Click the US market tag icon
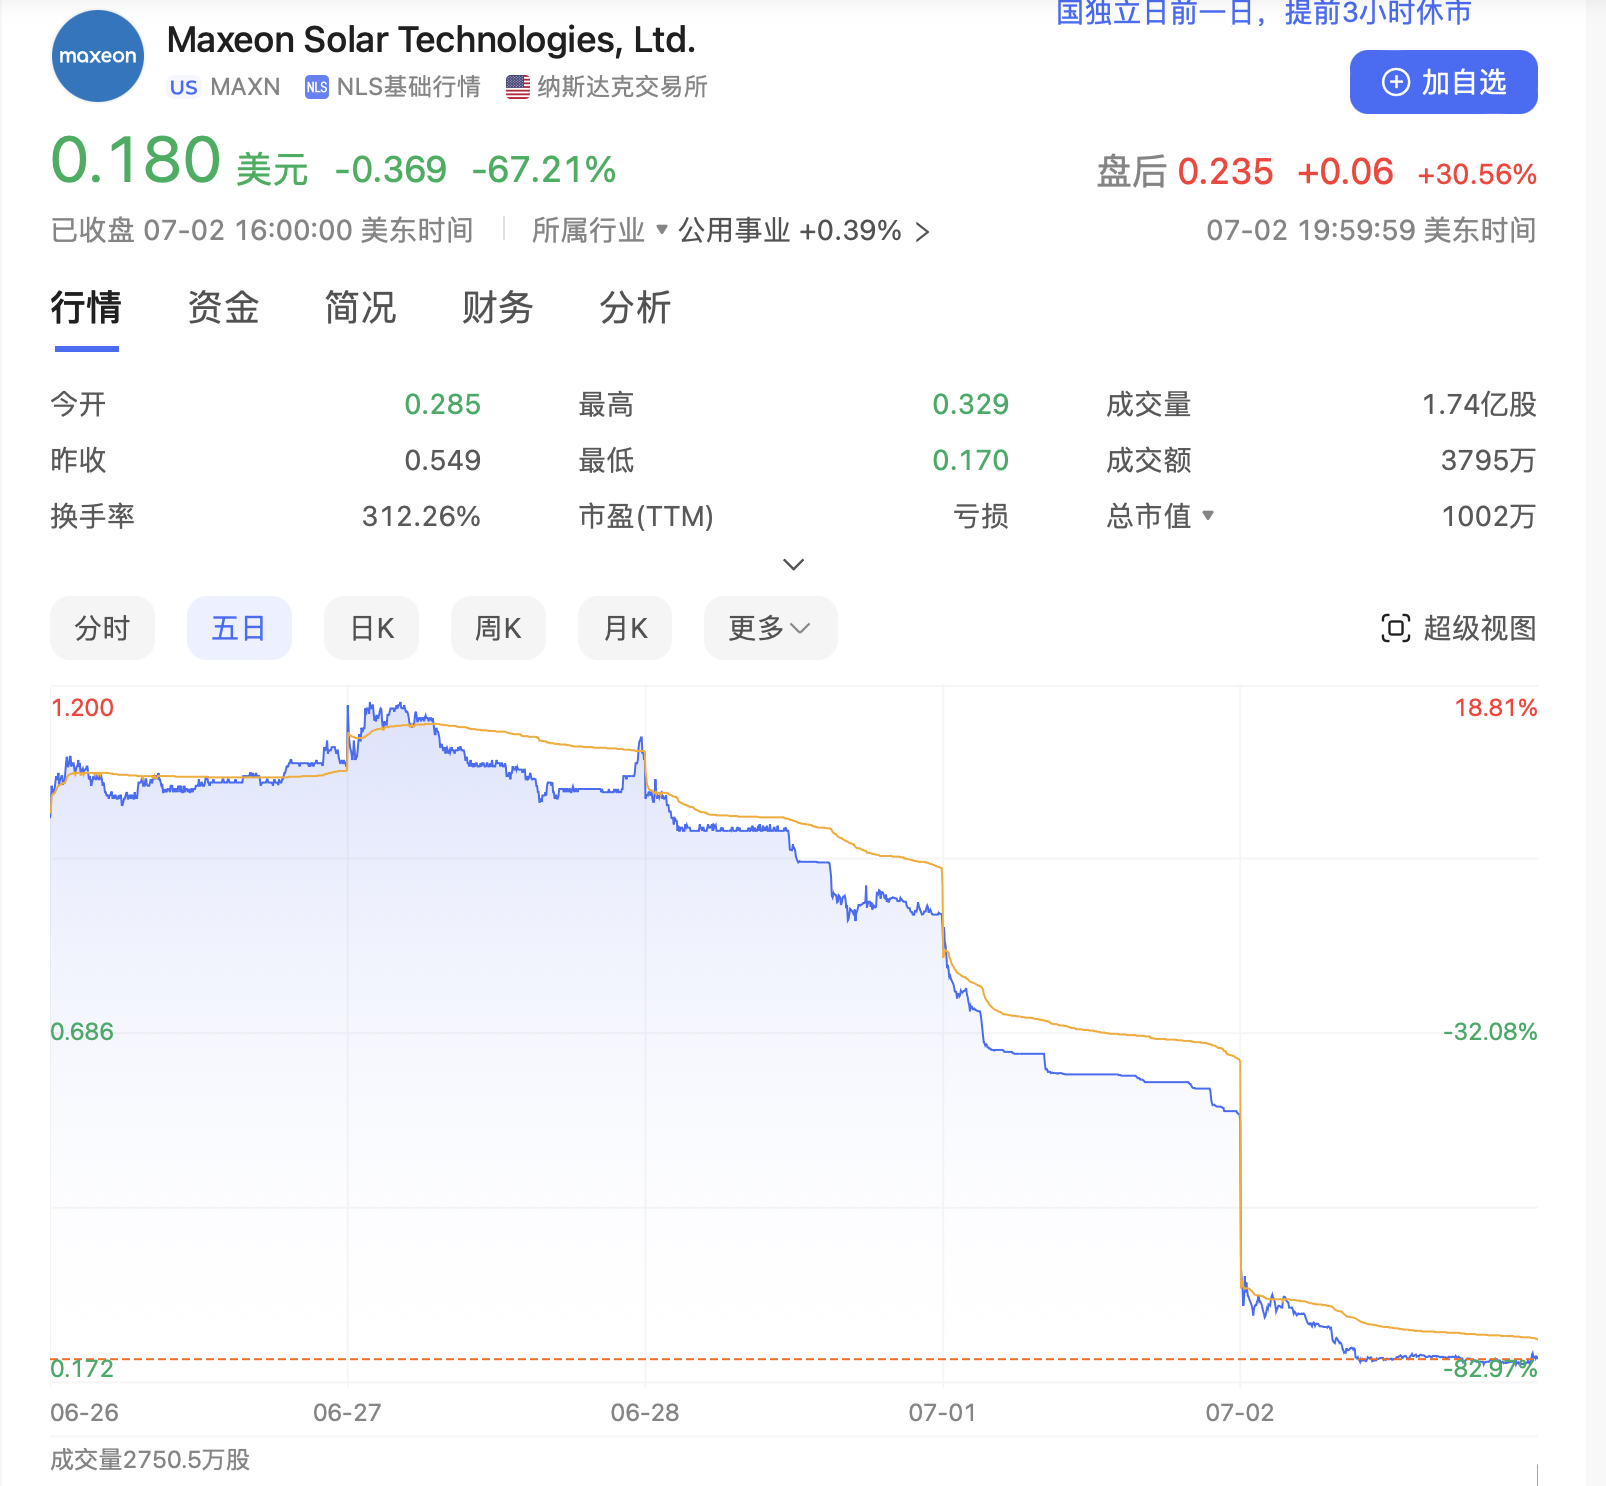 (x=183, y=87)
